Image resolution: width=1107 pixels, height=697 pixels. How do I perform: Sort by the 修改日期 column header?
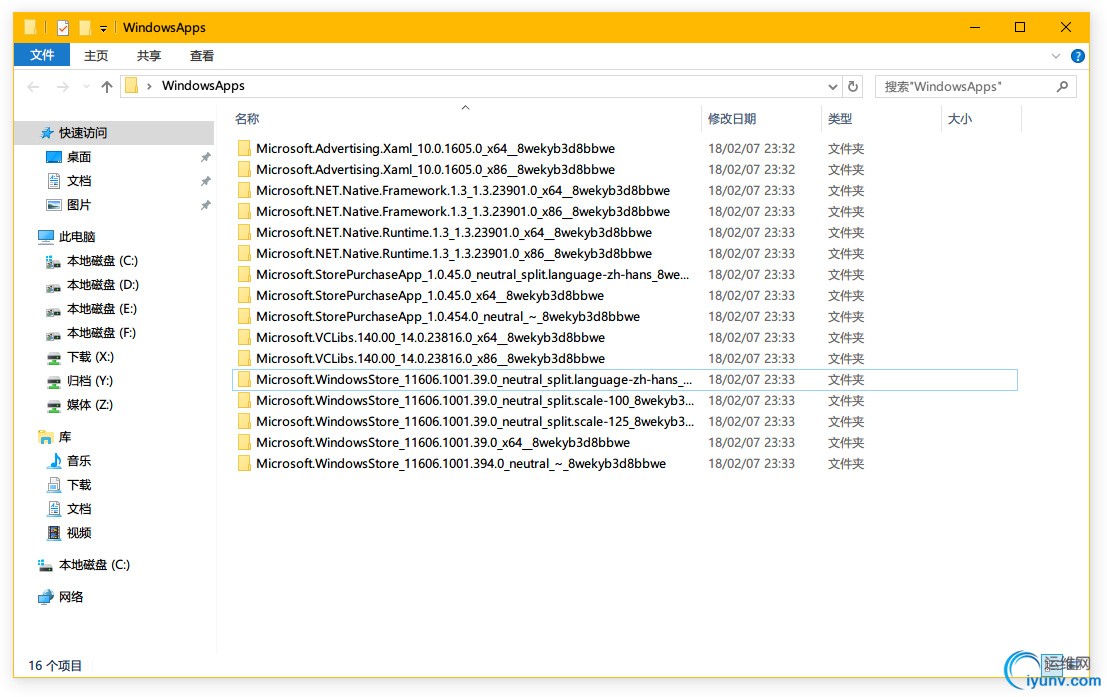(x=732, y=119)
